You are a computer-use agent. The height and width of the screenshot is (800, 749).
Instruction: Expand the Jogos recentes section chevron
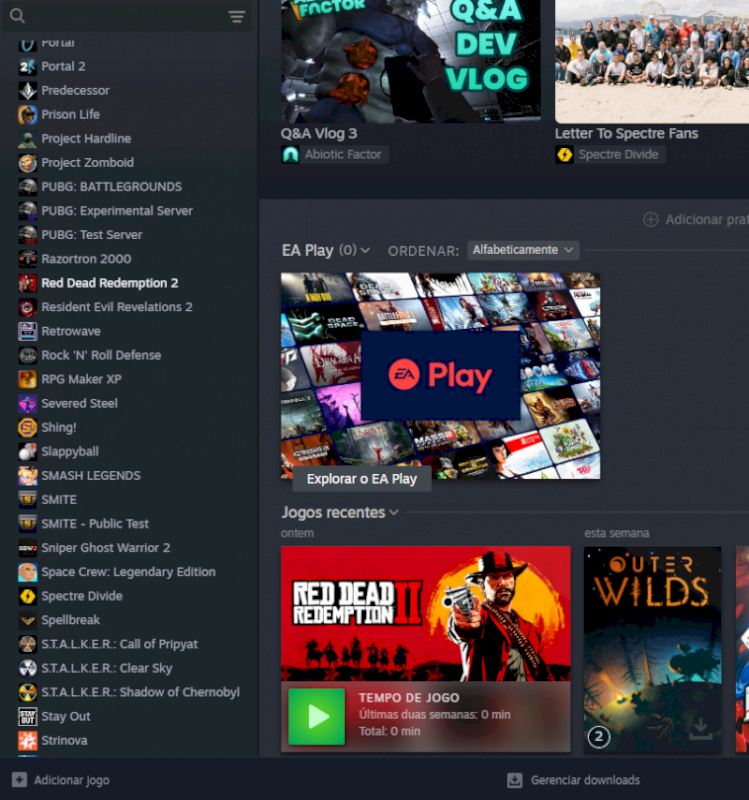click(394, 513)
